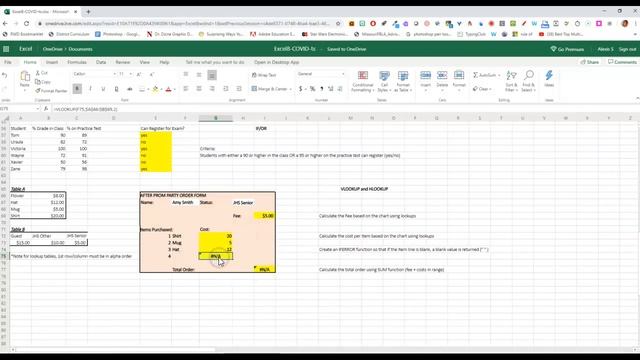The width and height of the screenshot is (640, 360).
Task: Toggle Underline formatting
Action: click(x=103, y=89)
